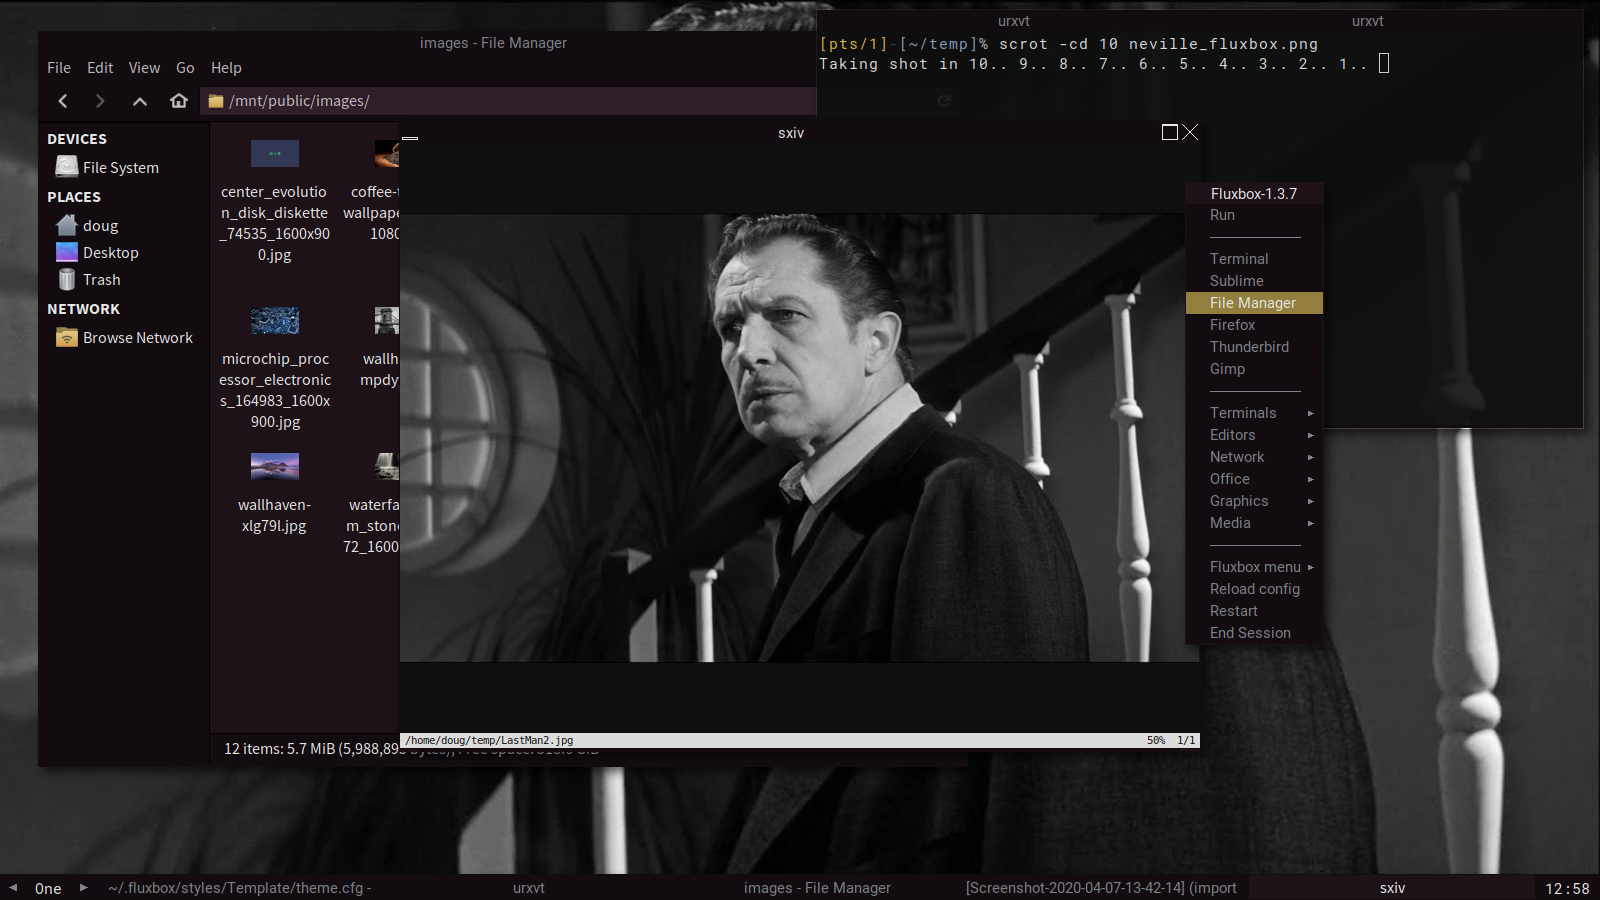This screenshot has width=1600, height=900.
Task: Go forward in File Manager history
Action: 100,101
